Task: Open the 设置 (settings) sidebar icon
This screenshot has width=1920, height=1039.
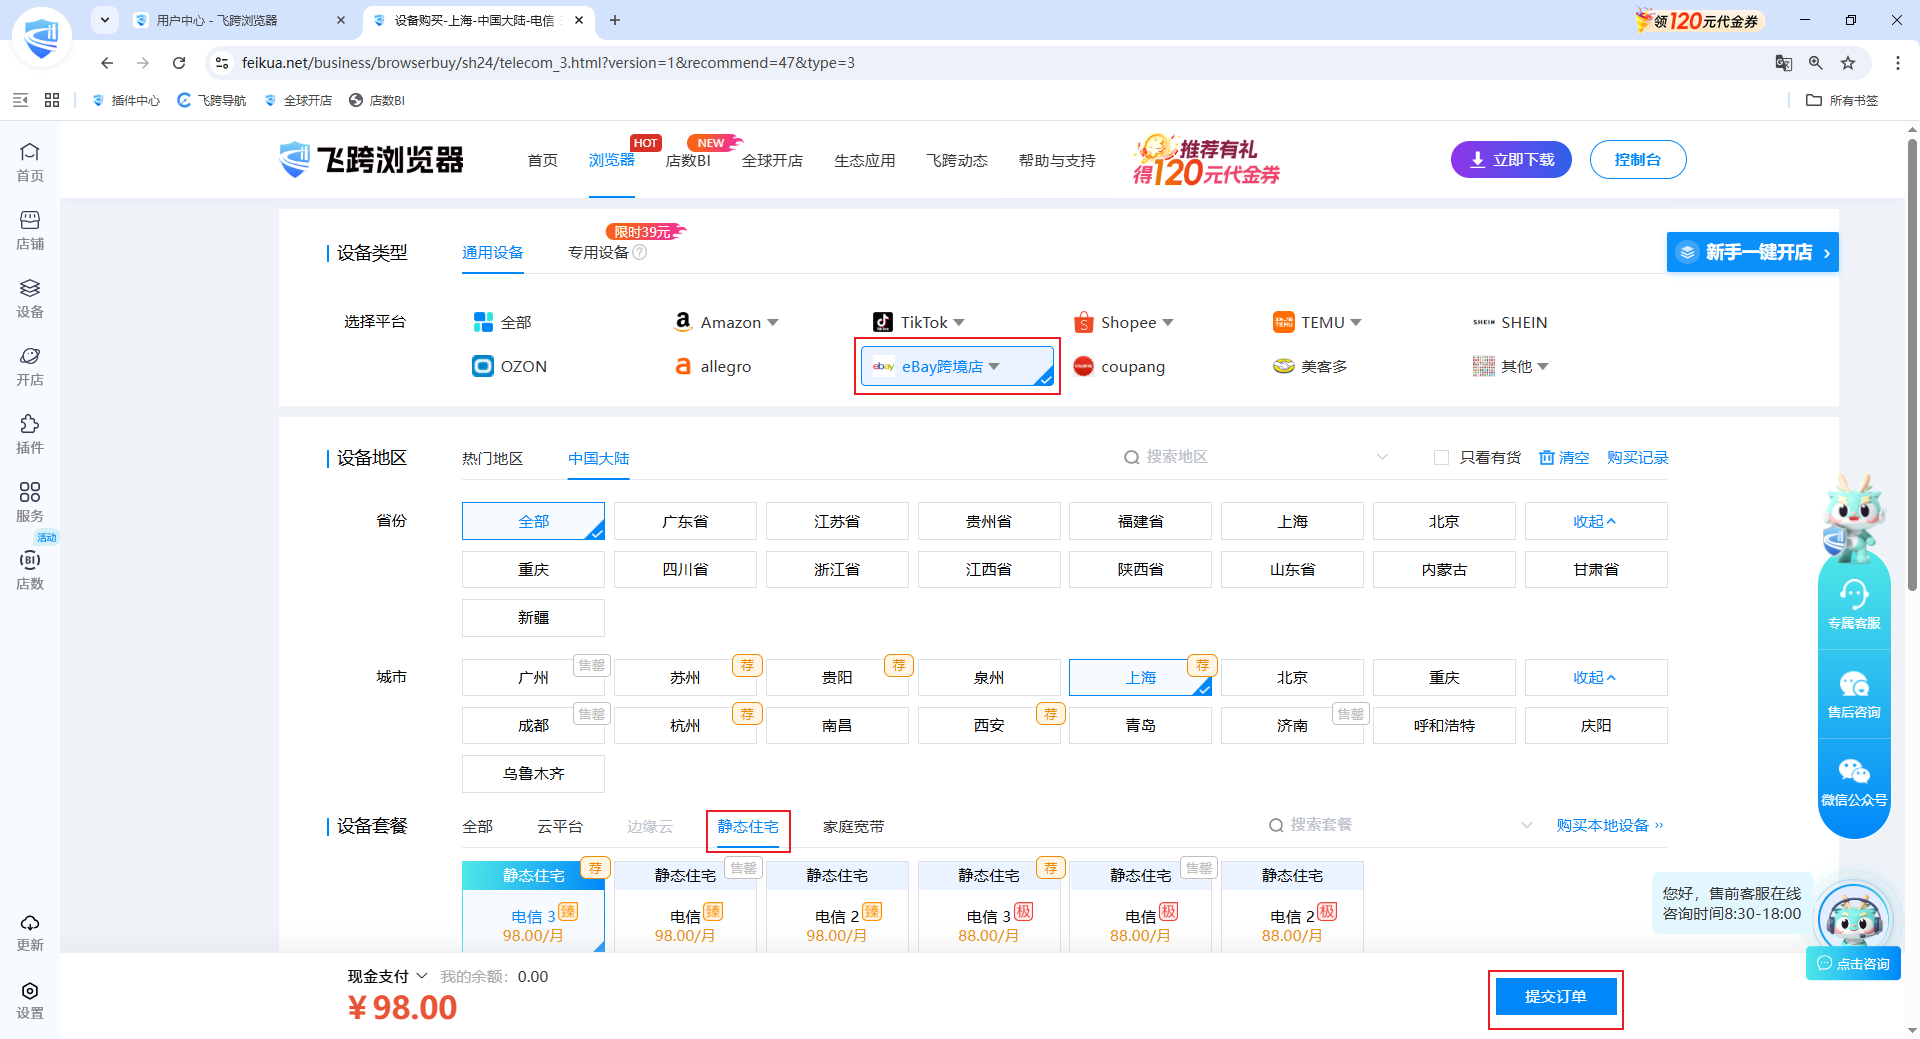Action: [30, 1000]
